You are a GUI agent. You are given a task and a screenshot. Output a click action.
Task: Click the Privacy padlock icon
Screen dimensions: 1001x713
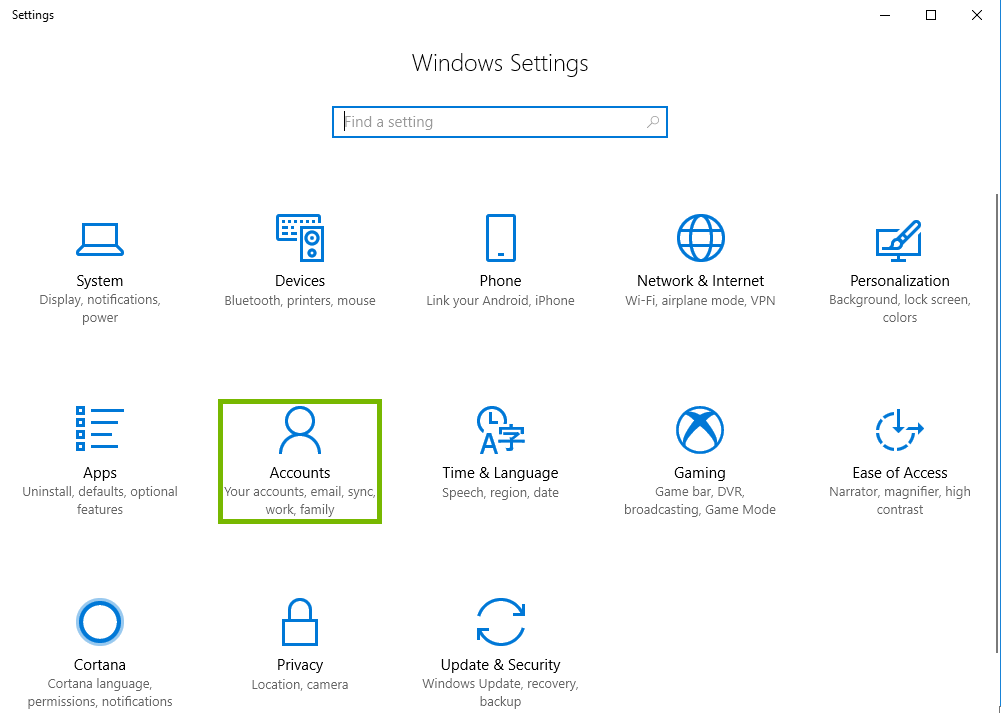[299, 622]
